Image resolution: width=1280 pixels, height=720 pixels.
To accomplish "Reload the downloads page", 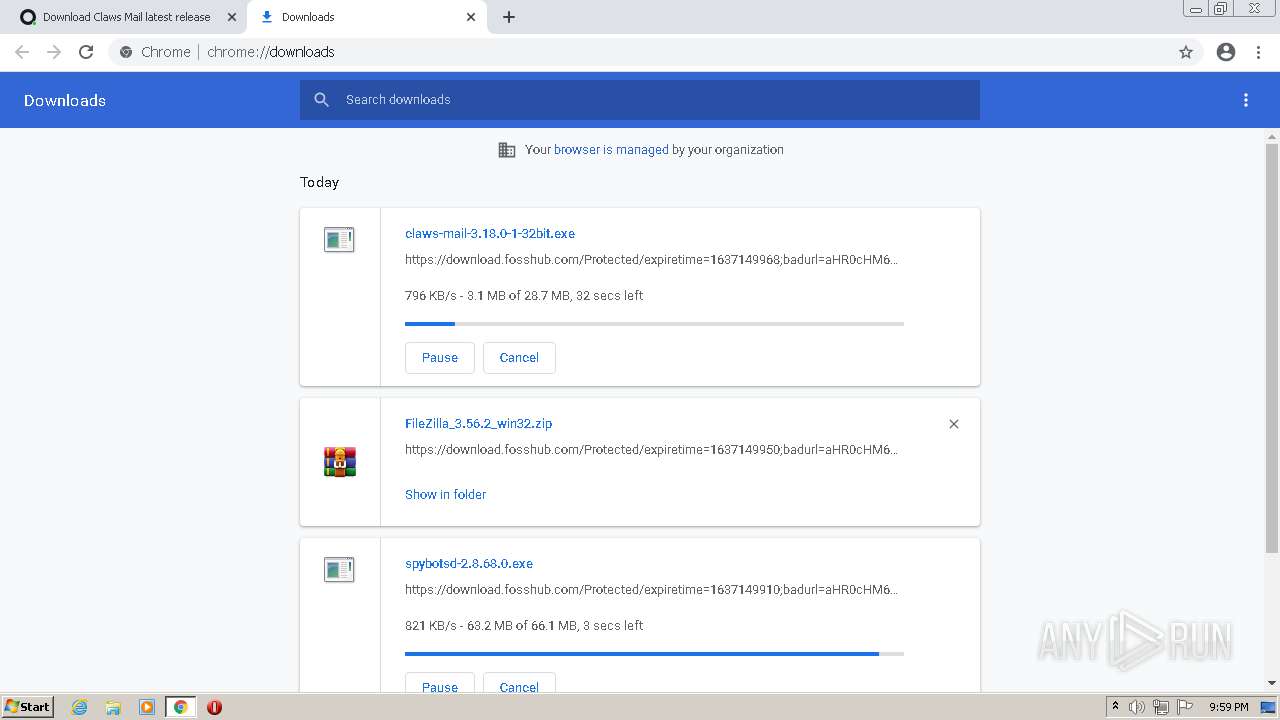I will [86, 52].
